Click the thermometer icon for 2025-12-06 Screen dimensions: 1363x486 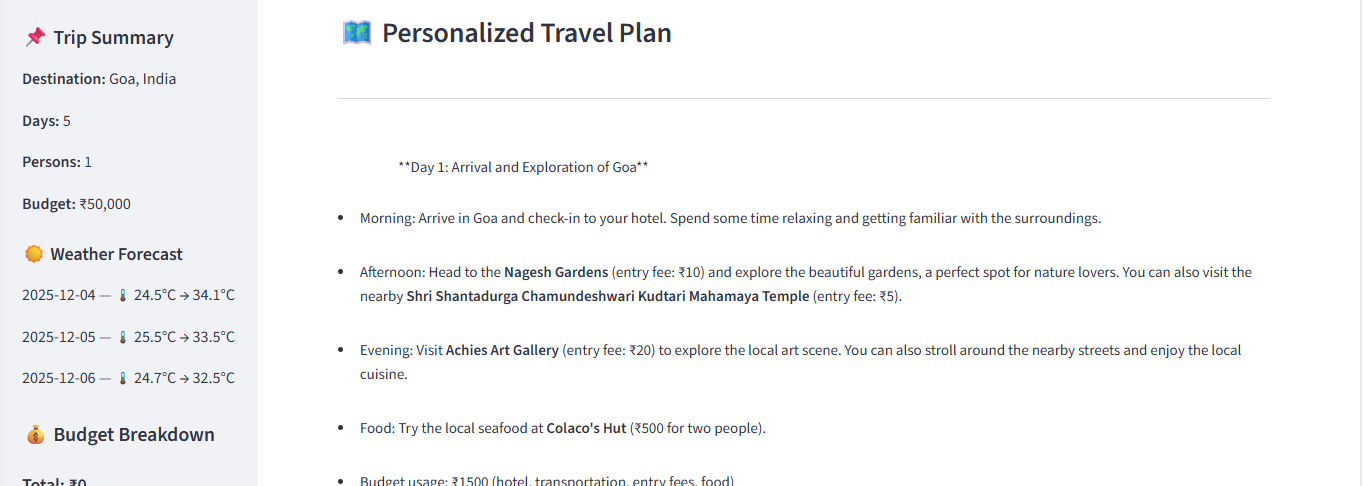pyautogui.click(x=123, y=378)
